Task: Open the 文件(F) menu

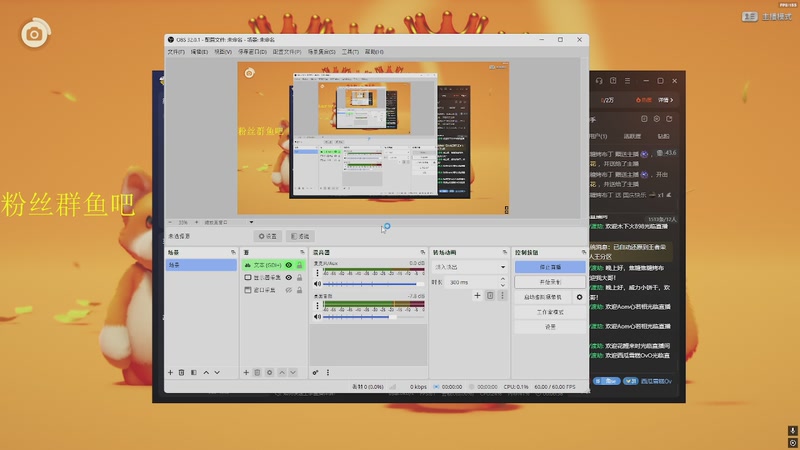Action: tap(176, 52)
